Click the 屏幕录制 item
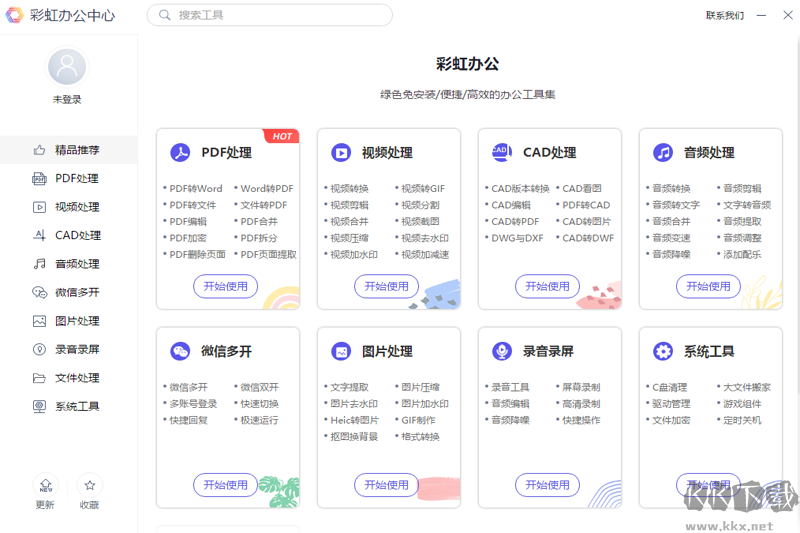 pyautogui.click(x=581, y=388)
